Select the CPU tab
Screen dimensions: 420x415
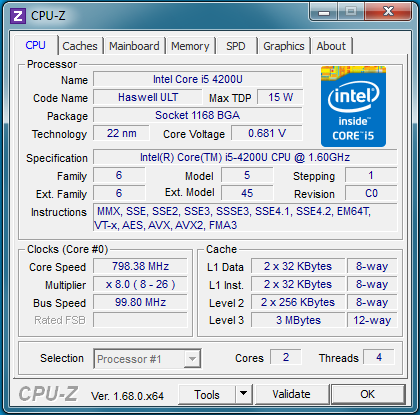[35, 45]
